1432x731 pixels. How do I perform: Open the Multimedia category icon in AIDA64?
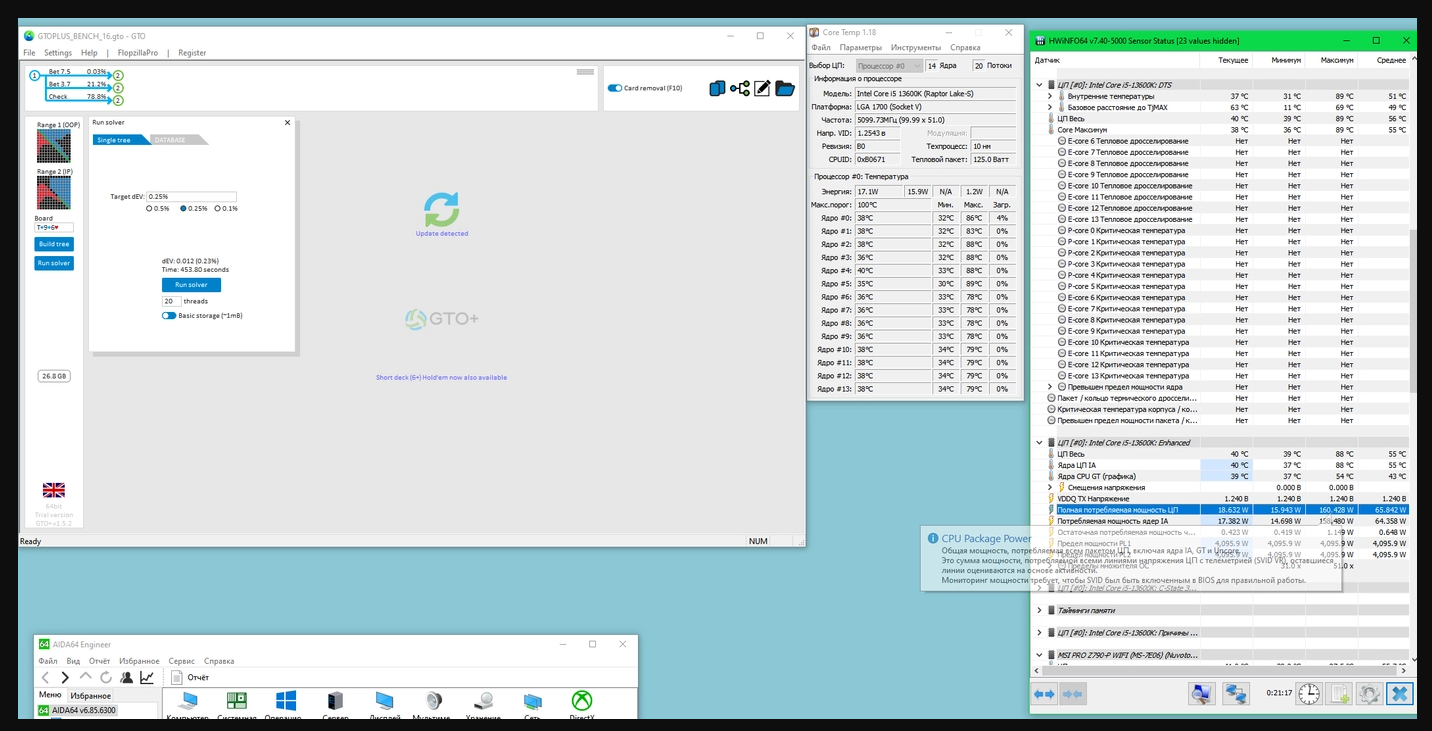pos(433,702)
